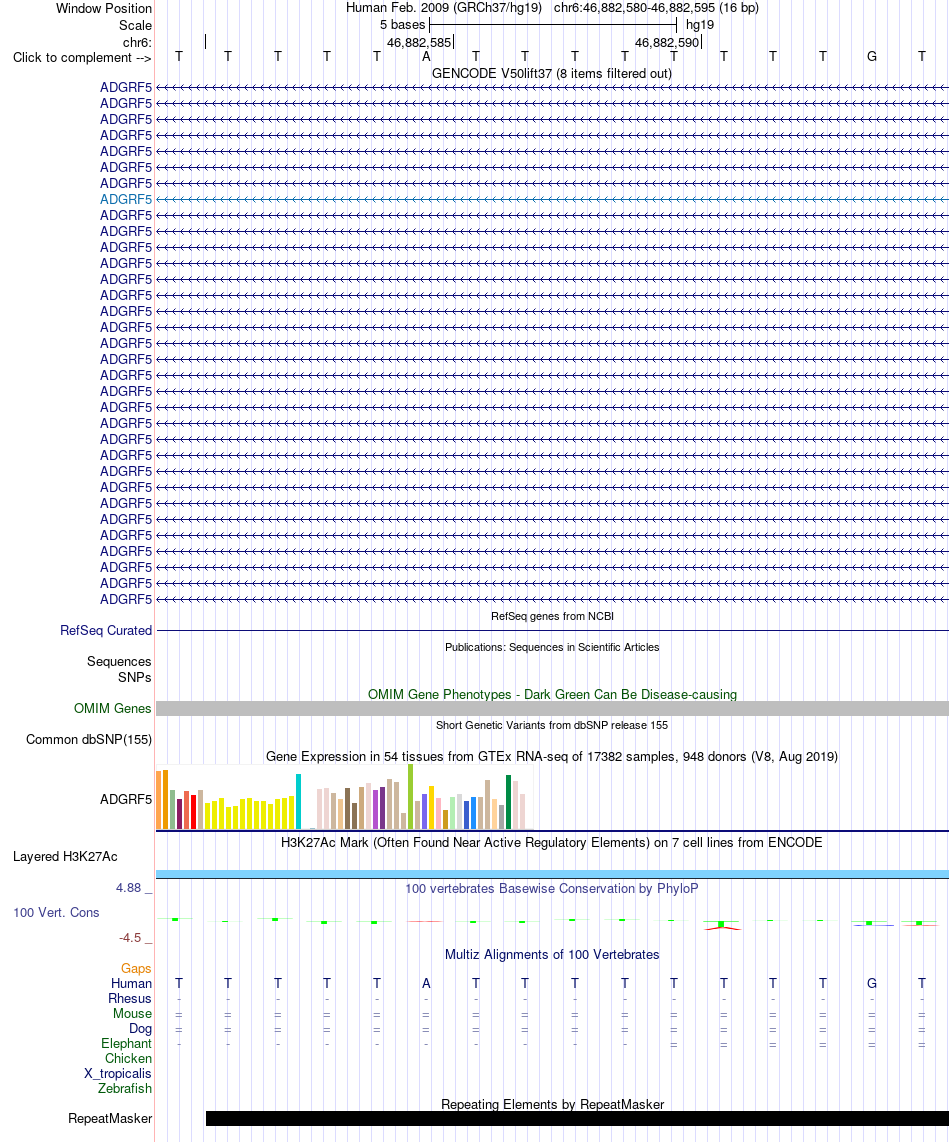The width and height of the screenshot is (950, 1142).
Task: Click the RefSeq Curated track label
Action: click(x=106, y=631)
